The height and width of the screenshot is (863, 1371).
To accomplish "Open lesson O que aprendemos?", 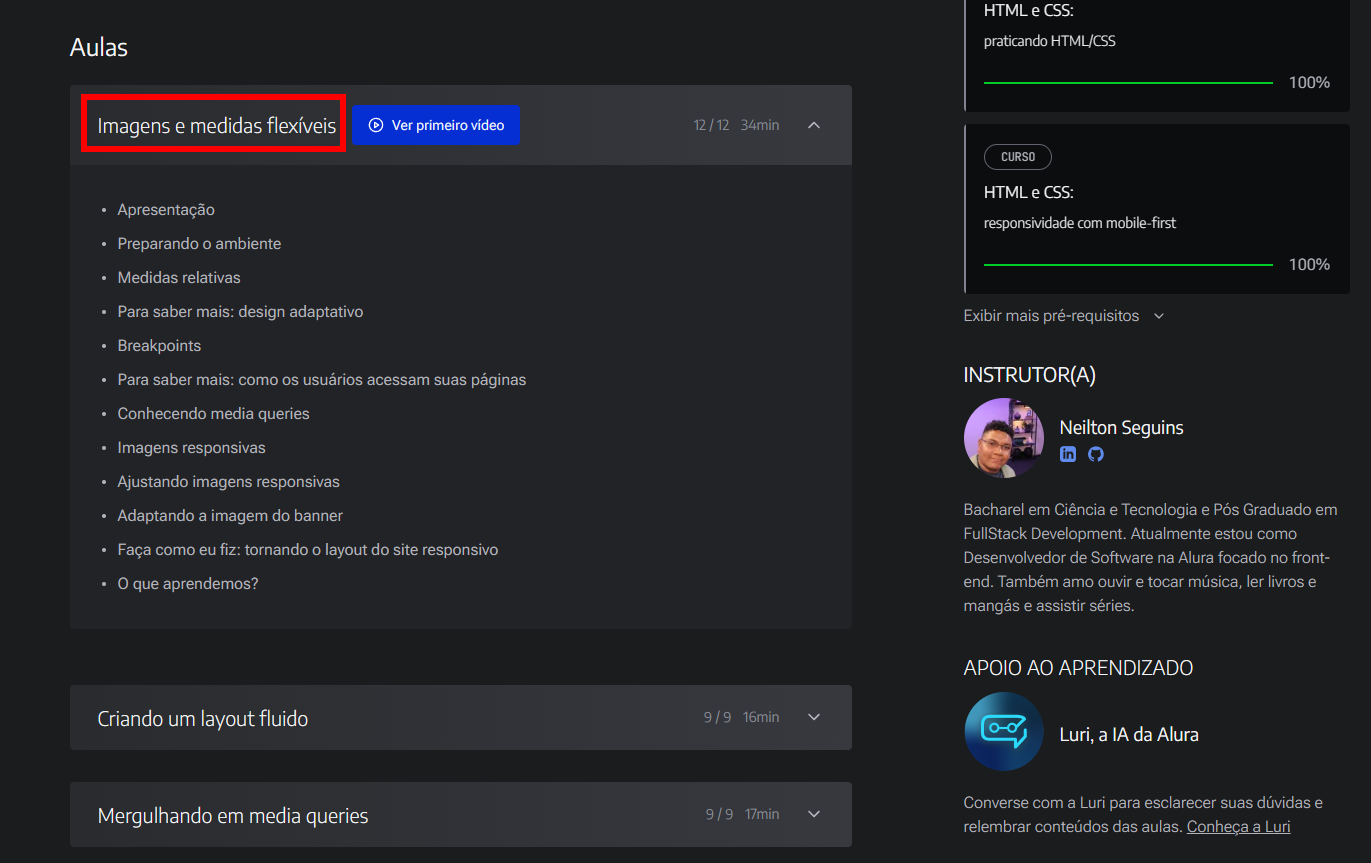I will [188, 584].
